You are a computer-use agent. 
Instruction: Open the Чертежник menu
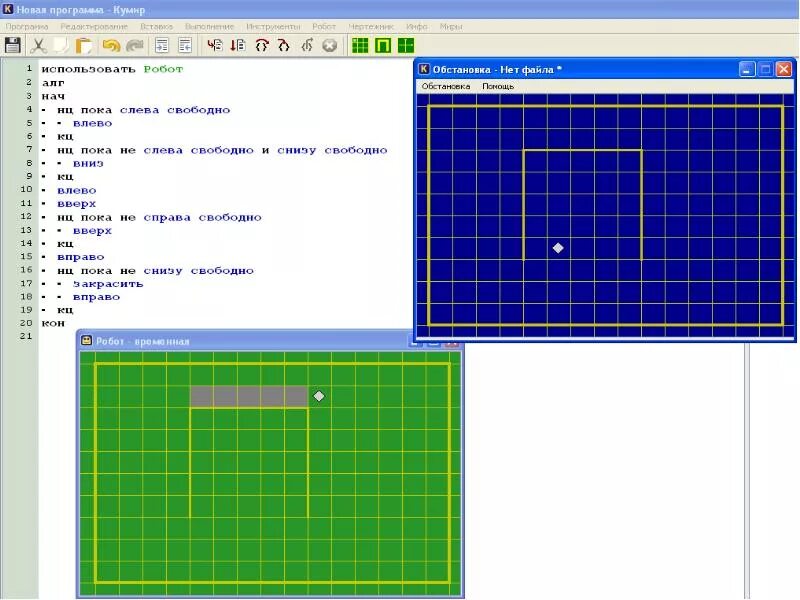pyautogui.click(x=371, y=27)
